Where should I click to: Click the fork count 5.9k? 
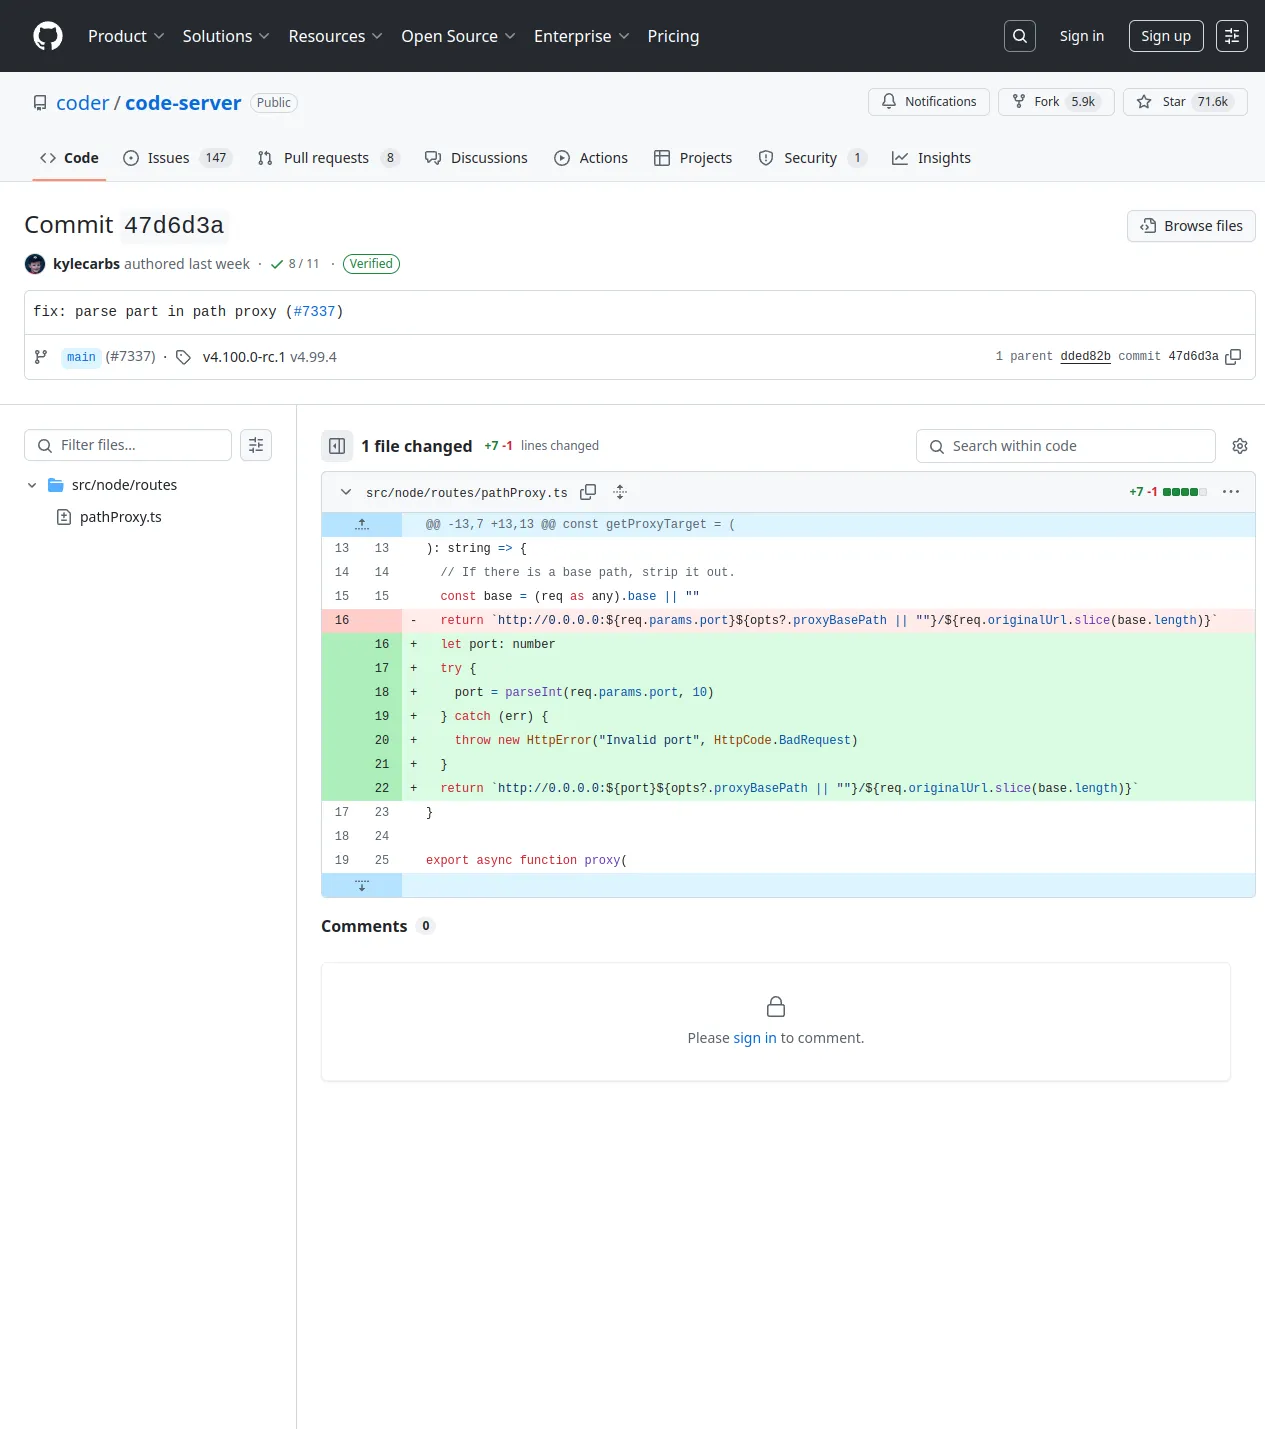(x=1083, y=102)
